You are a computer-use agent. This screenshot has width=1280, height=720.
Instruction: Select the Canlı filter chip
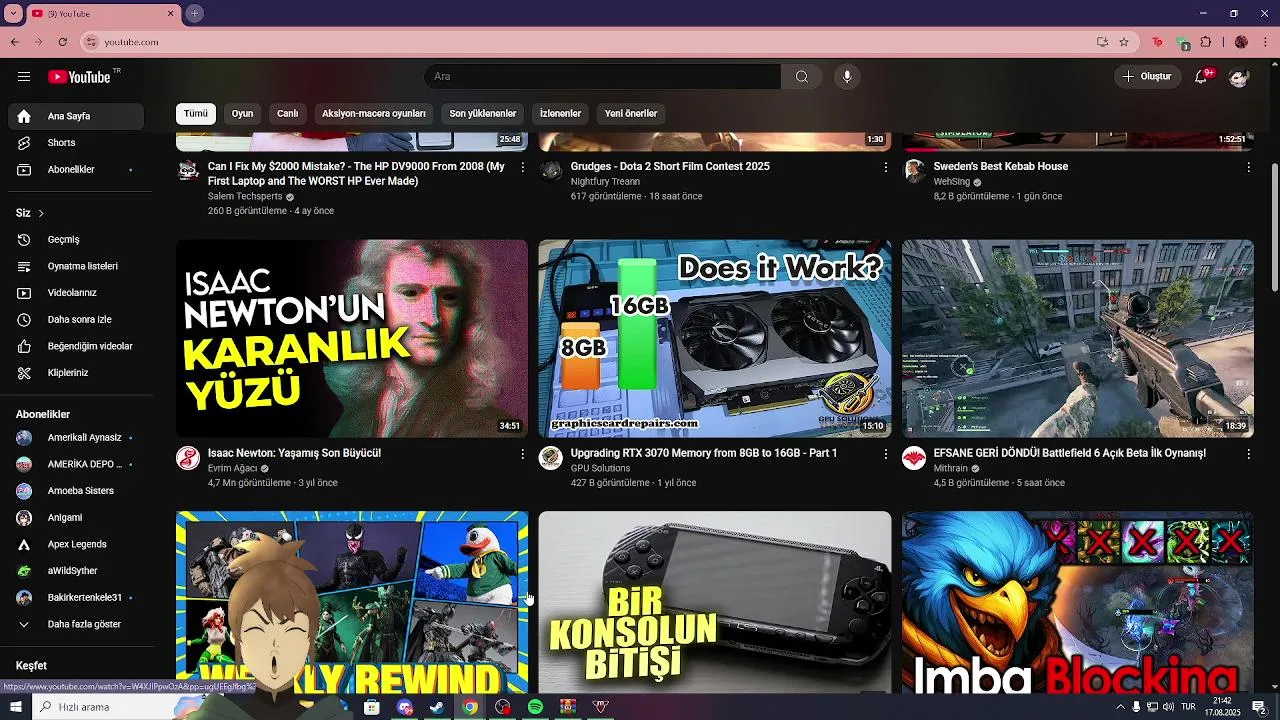[x=288, y=113]
